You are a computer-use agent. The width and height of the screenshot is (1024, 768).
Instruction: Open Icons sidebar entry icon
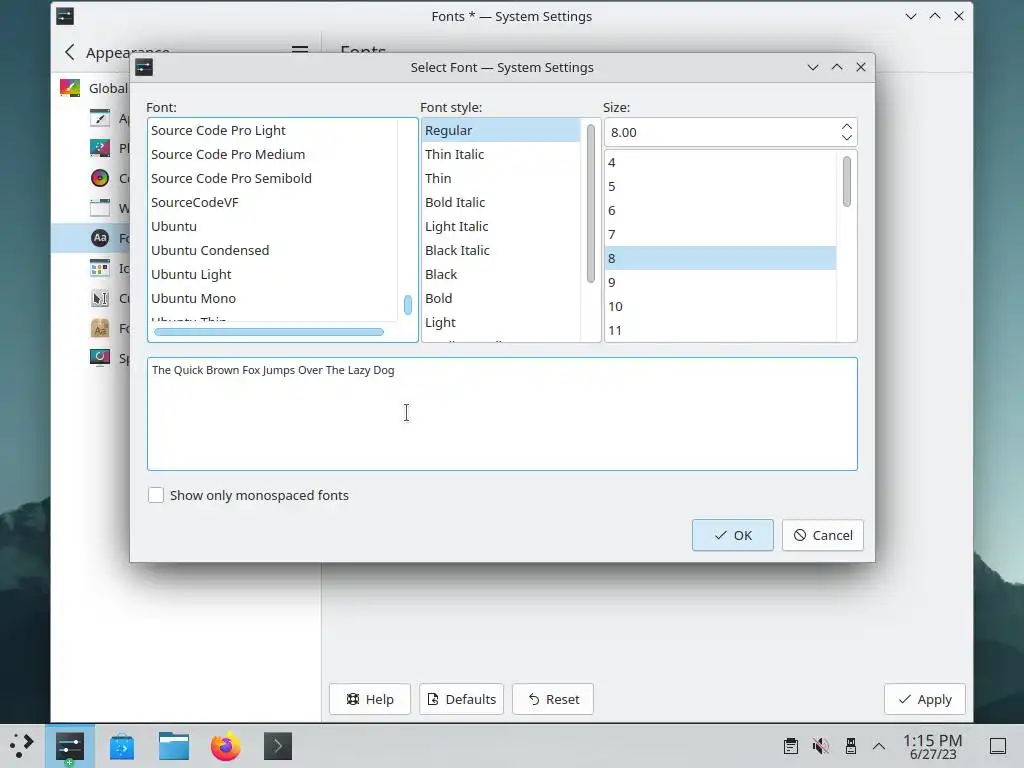click(x=100, y=268)
